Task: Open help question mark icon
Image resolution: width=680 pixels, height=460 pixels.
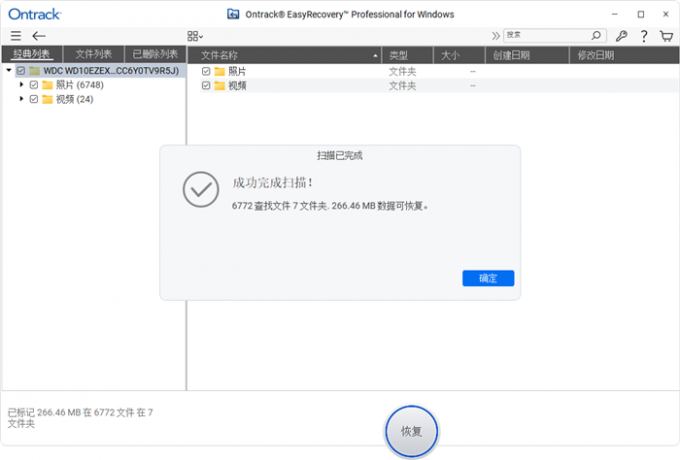Action: (644, 36)
